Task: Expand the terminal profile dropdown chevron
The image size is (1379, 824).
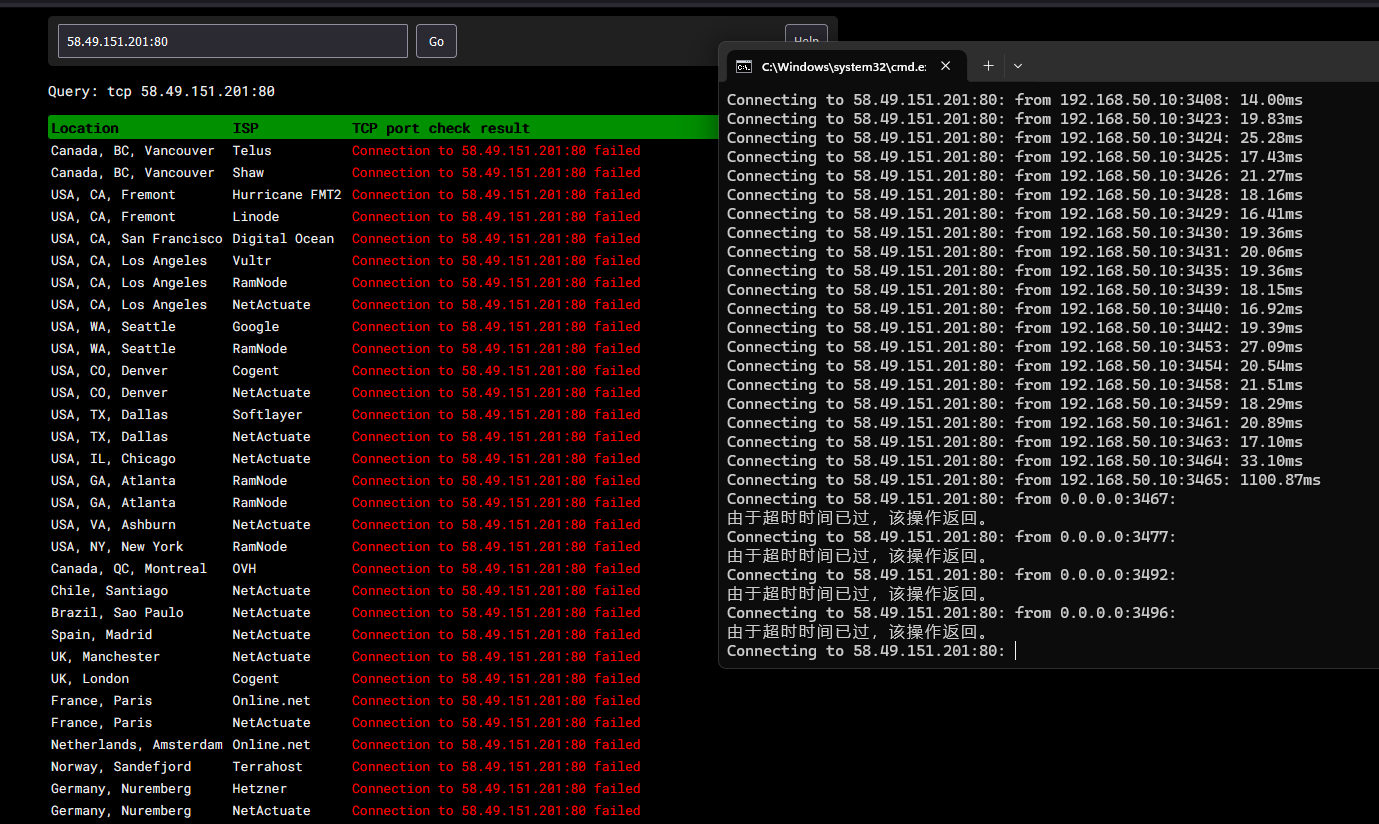Action: tap(1018, 66)
